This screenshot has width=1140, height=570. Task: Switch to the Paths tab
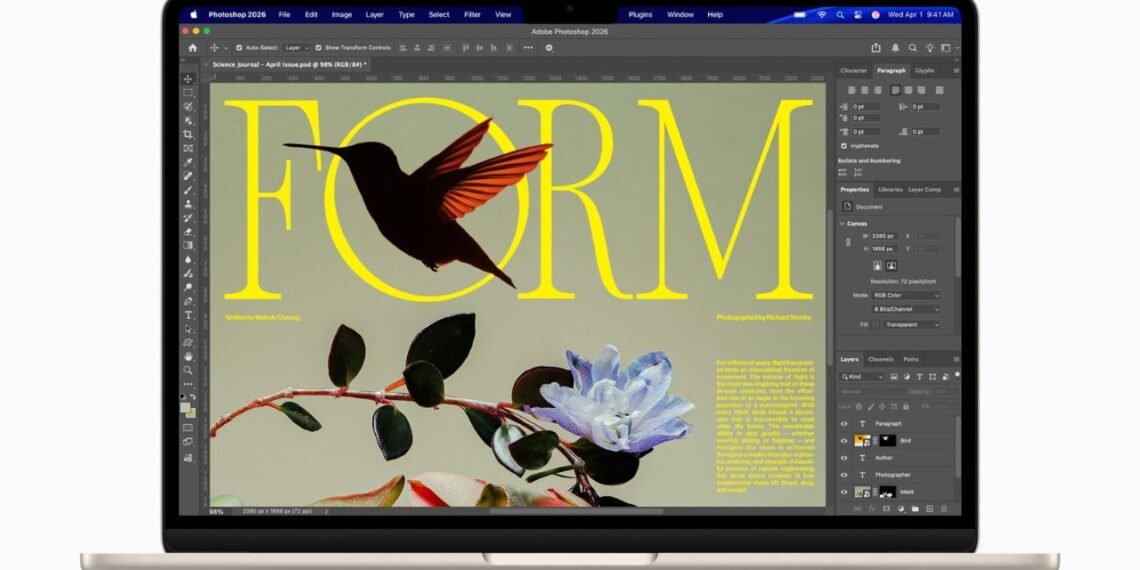(911, 359)
